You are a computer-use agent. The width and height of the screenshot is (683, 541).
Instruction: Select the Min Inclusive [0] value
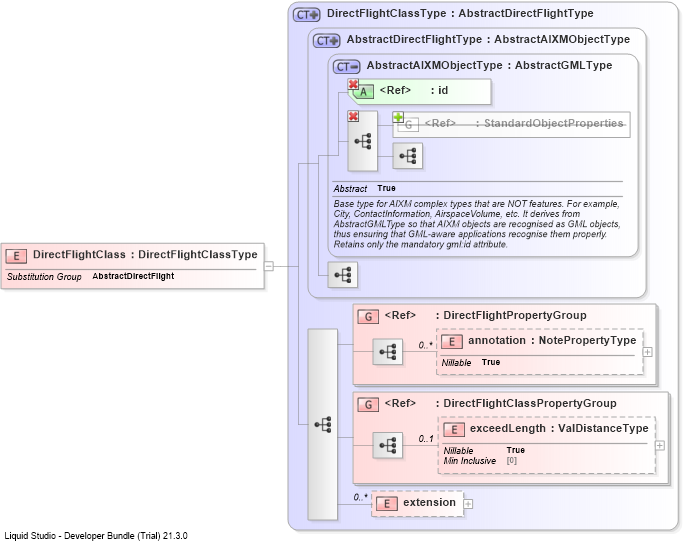click(x=512, y=461)
